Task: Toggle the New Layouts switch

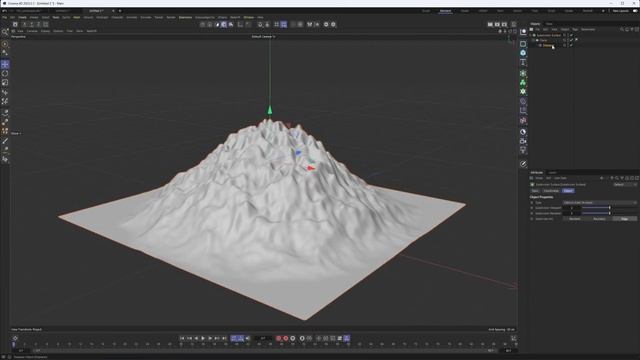Action: click(x=634, y=11)
